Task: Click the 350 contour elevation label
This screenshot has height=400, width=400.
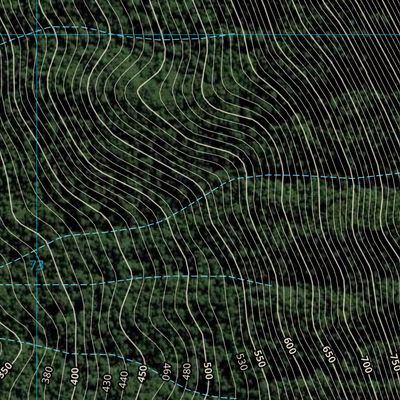Action: pyautogui.click(x=6, y=371)
